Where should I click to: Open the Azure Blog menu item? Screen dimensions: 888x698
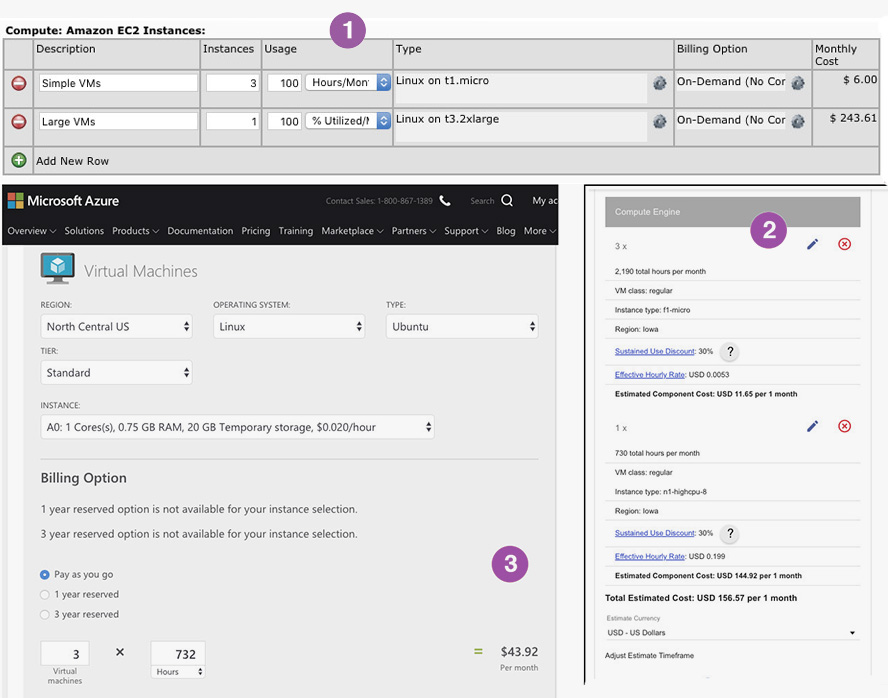506,231
